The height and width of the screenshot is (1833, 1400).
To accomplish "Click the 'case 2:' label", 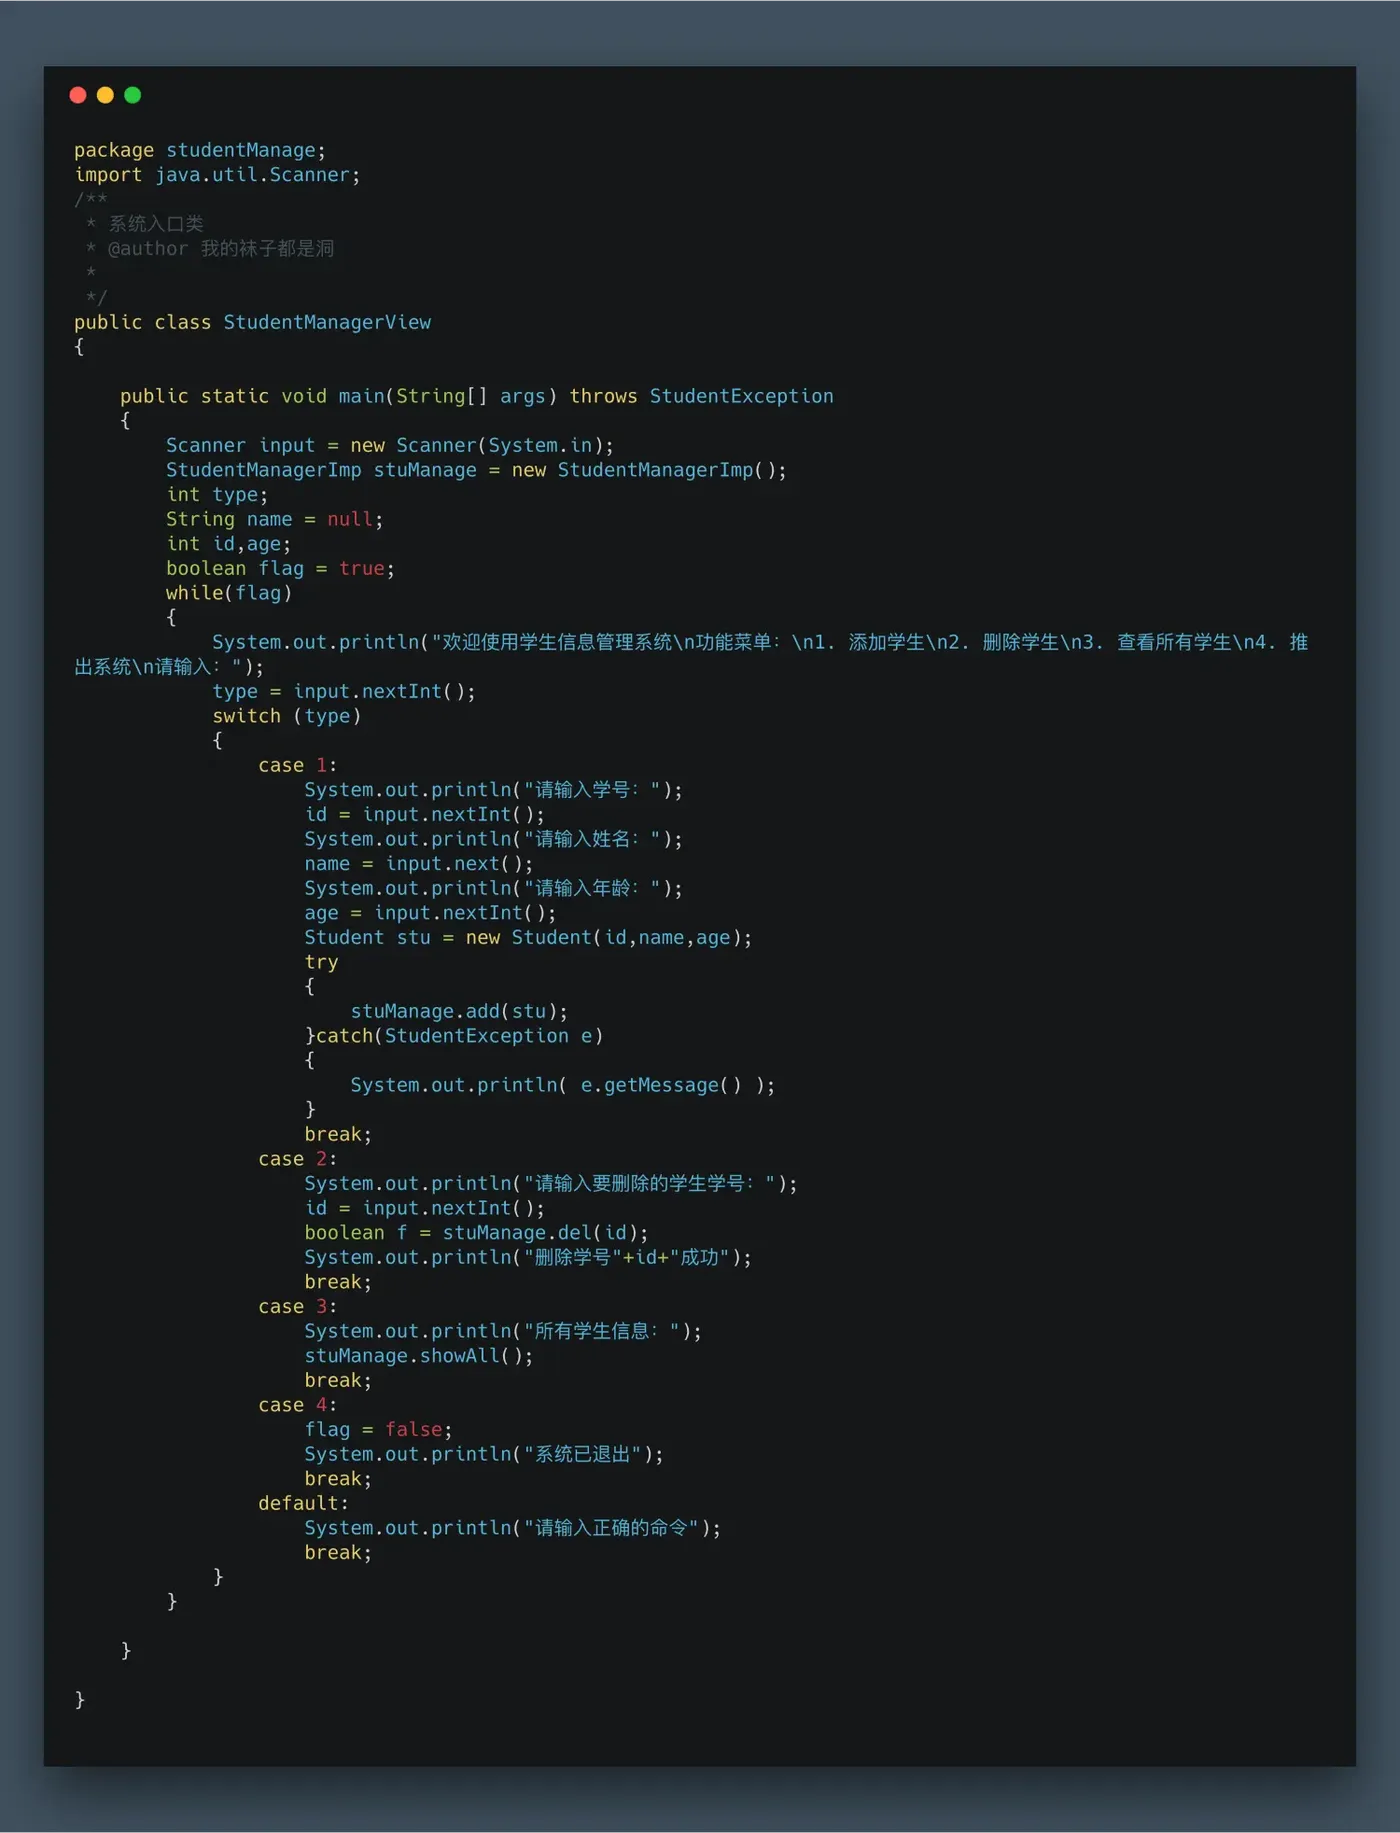I will (x=298, y=1159).
